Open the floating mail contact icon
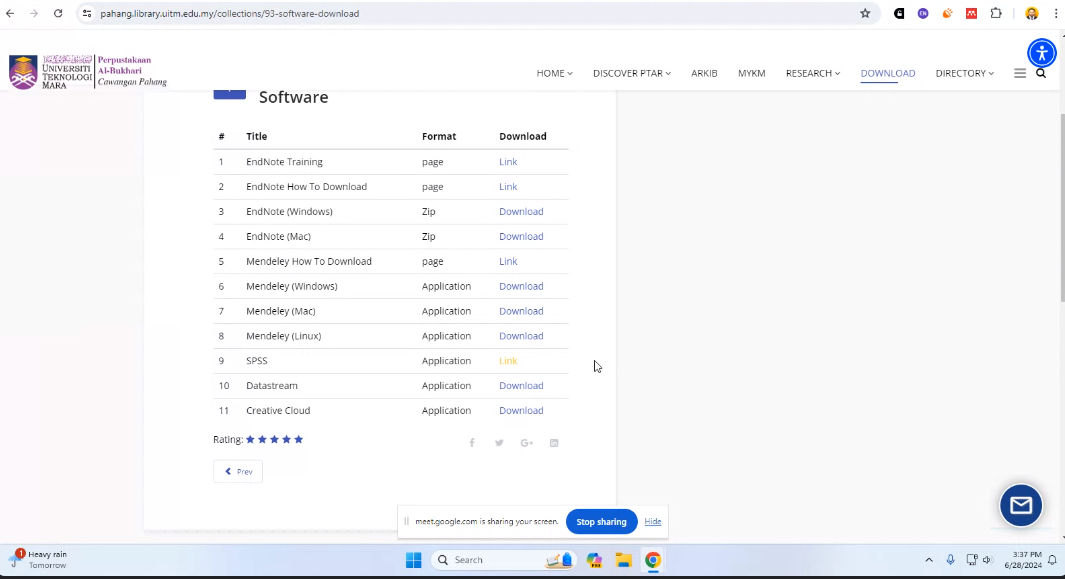The height and width of the screenshot is (579, 1065). (1020, 505)
